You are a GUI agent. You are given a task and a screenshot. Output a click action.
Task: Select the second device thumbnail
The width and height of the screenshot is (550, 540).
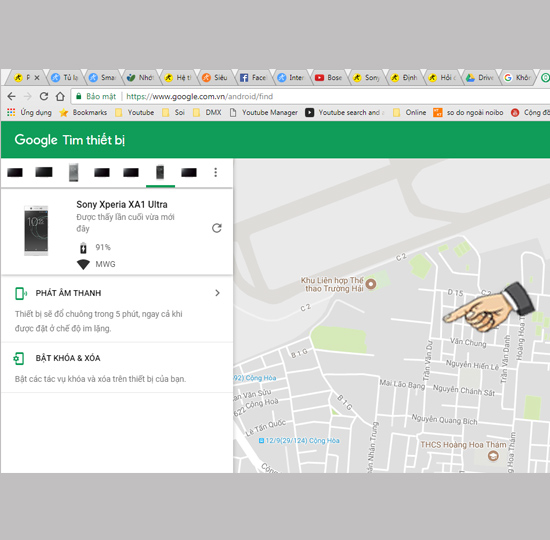[x=44, y=172]
